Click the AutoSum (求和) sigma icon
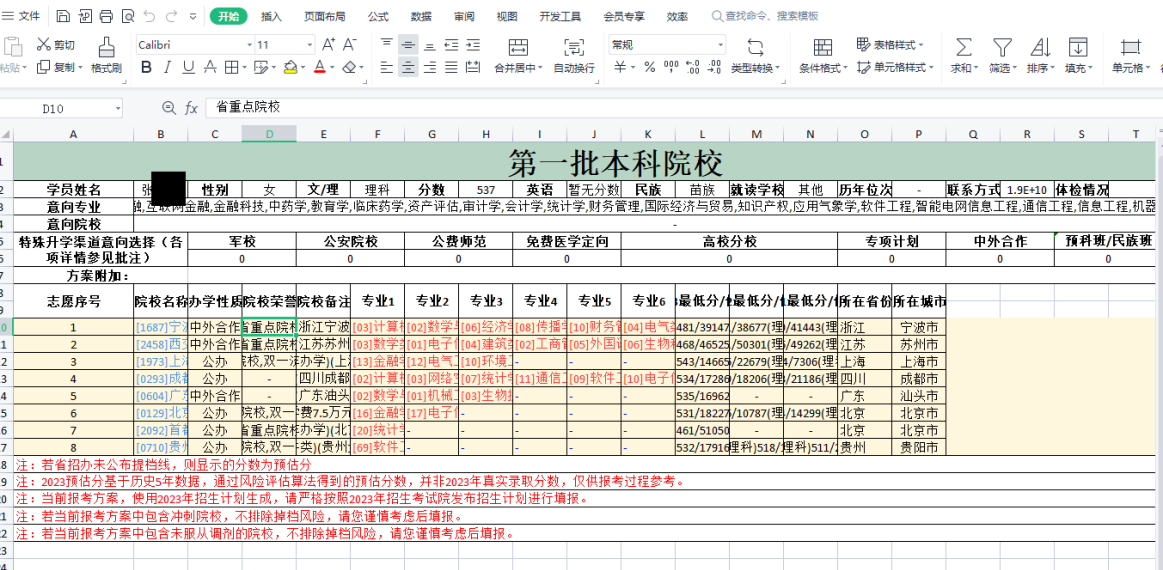1163x570 pixels. pyautogui.click(x=963, y=48)
